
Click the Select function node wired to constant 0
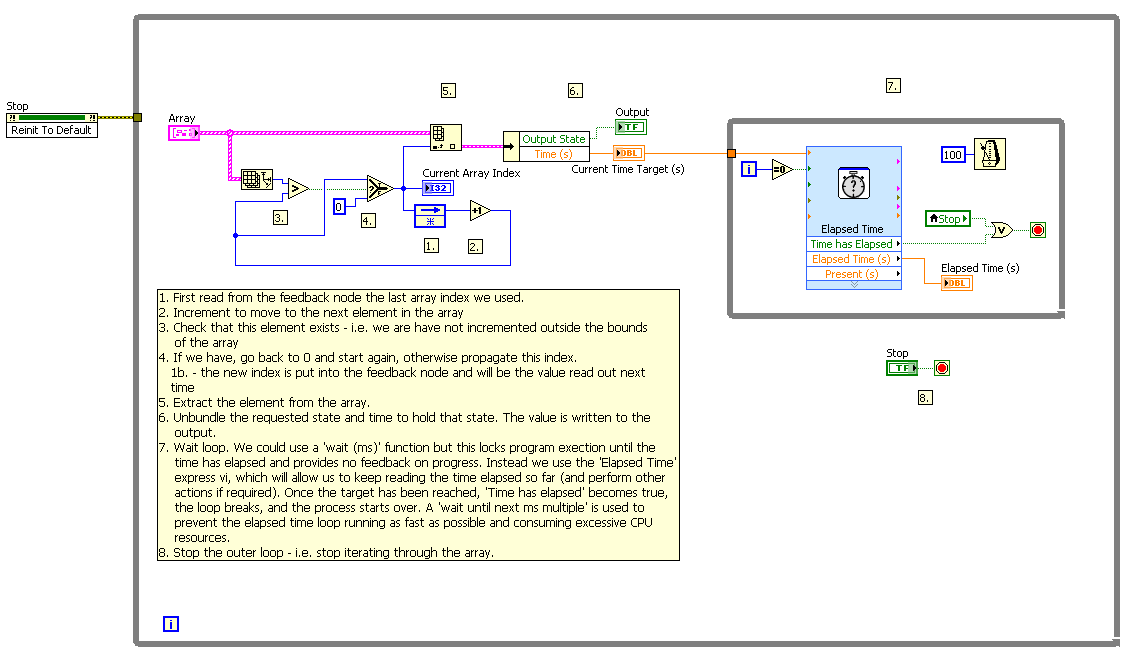(x=380, y=187)
